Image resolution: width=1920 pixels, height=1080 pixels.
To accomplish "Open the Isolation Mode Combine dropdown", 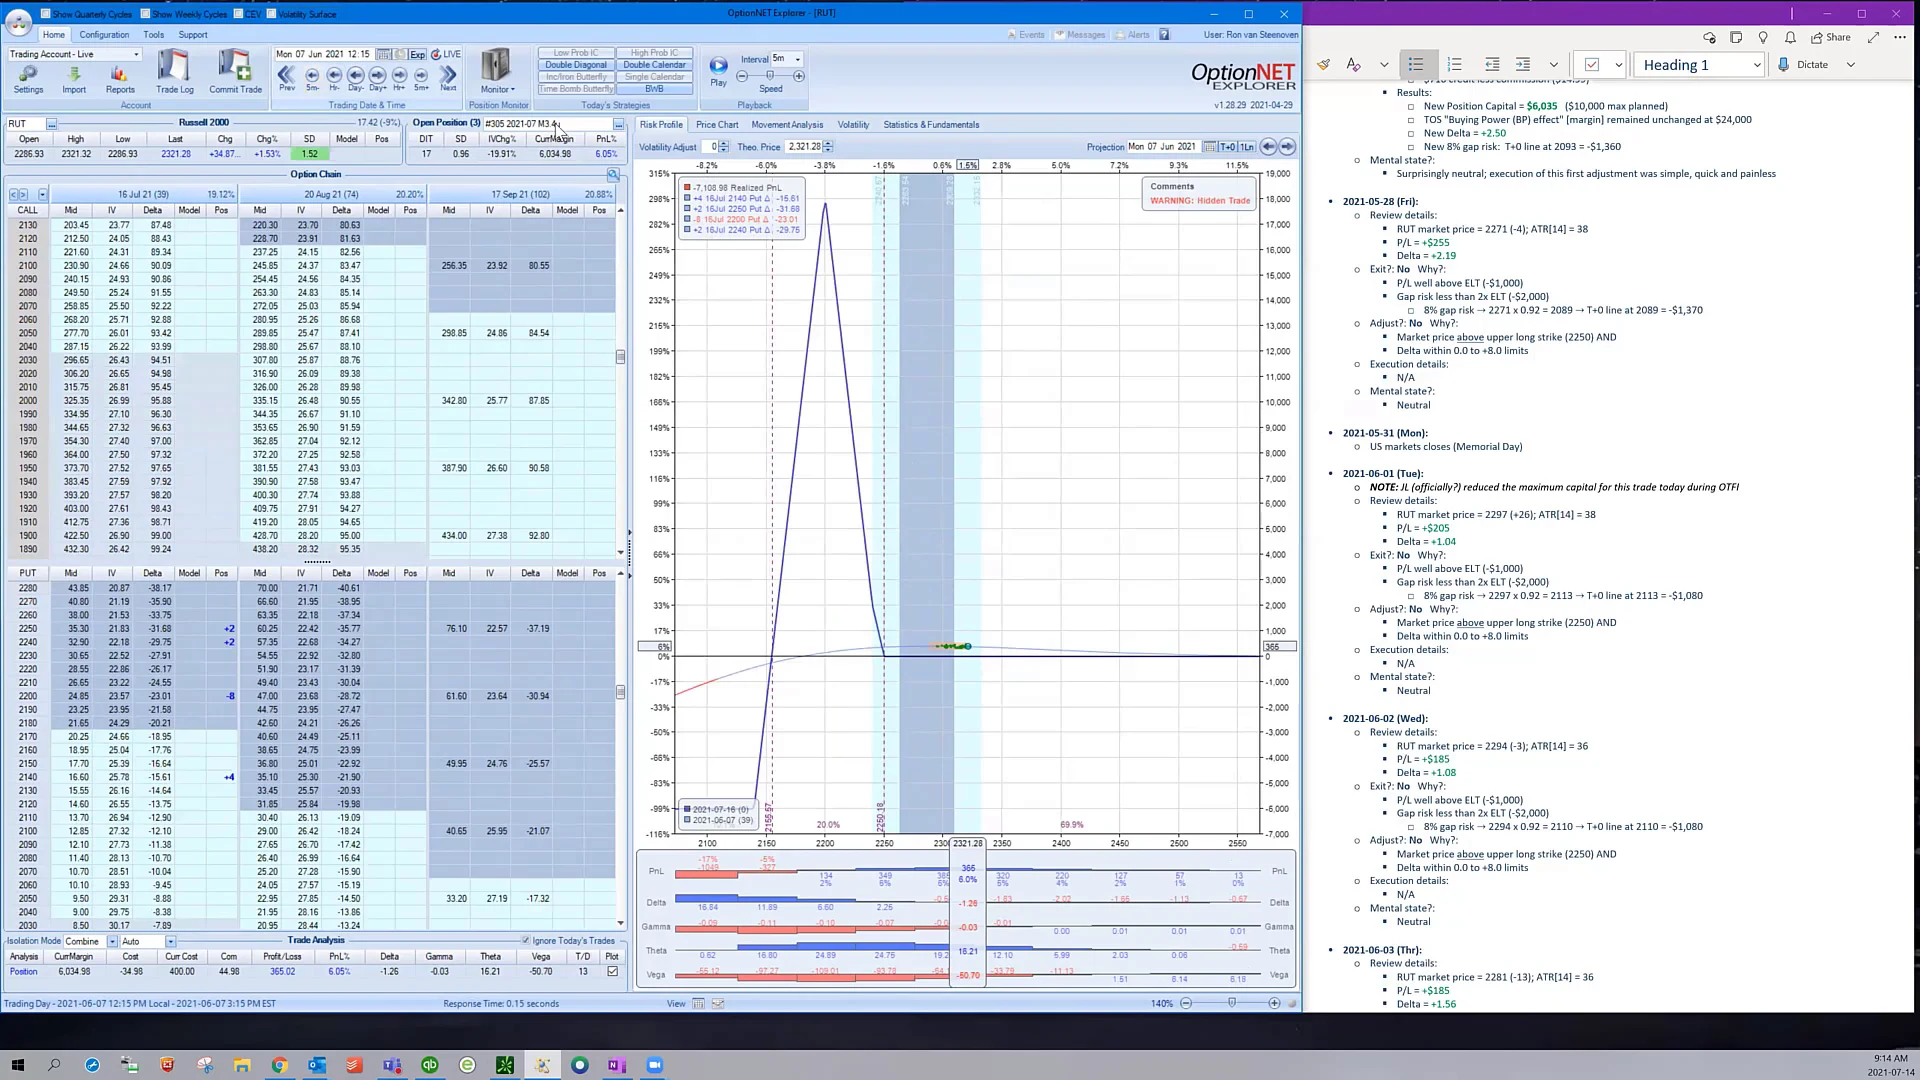I will click(112, 941).
